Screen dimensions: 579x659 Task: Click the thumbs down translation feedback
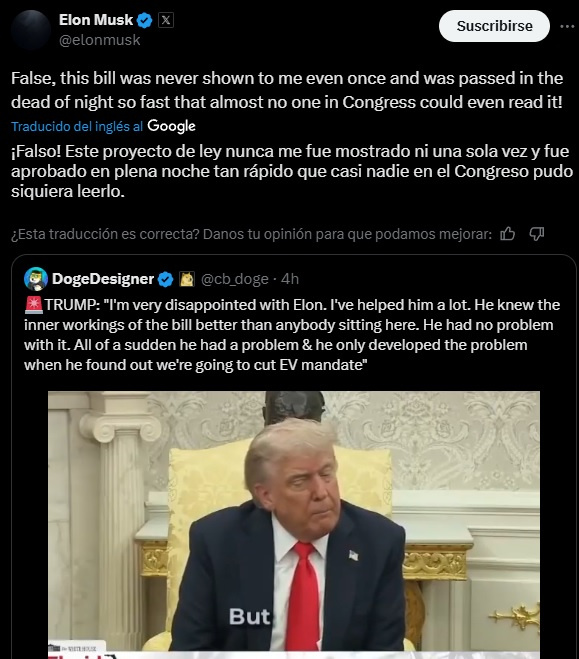[537, 234]
